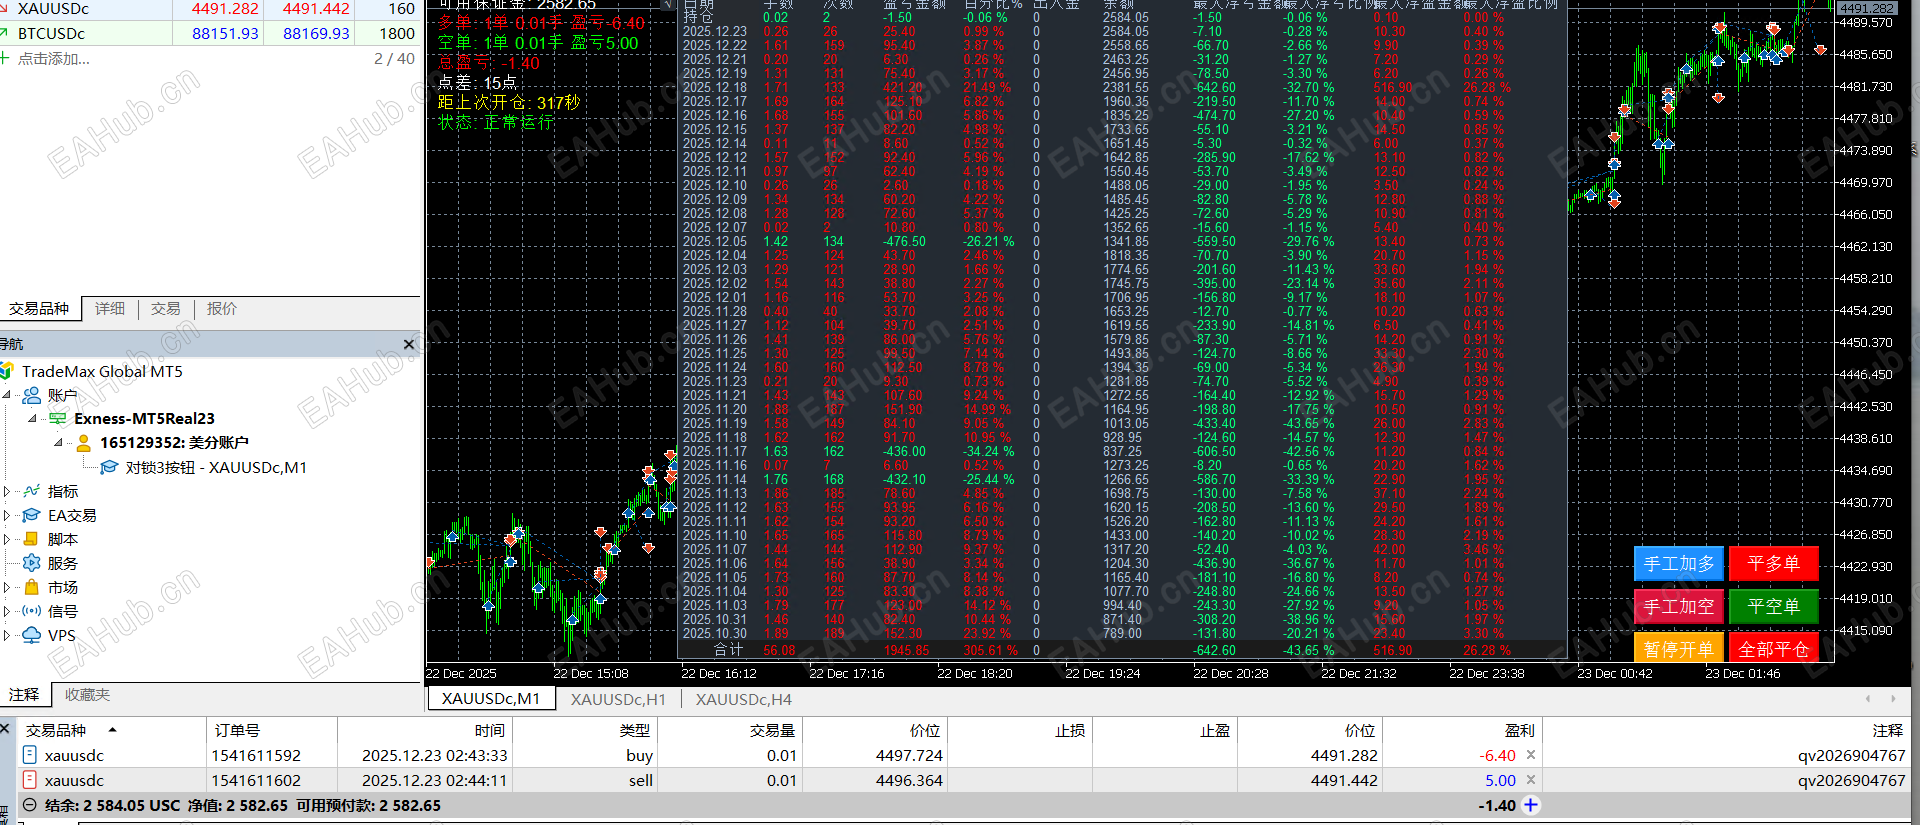Click the 账户 accounts icon in navigator
The image size is (1920, 825).
[32, 395]
